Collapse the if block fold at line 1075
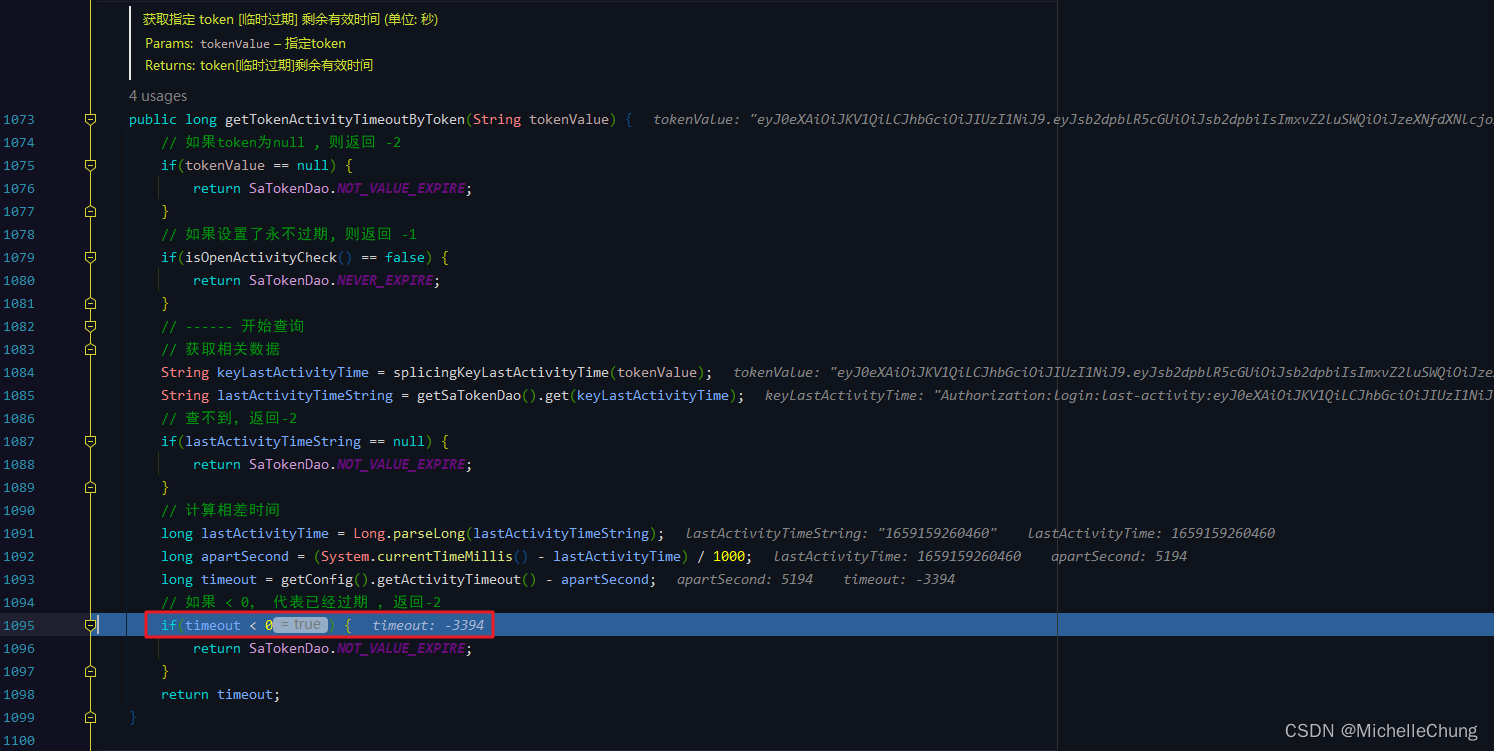 [x=90, y=165]
